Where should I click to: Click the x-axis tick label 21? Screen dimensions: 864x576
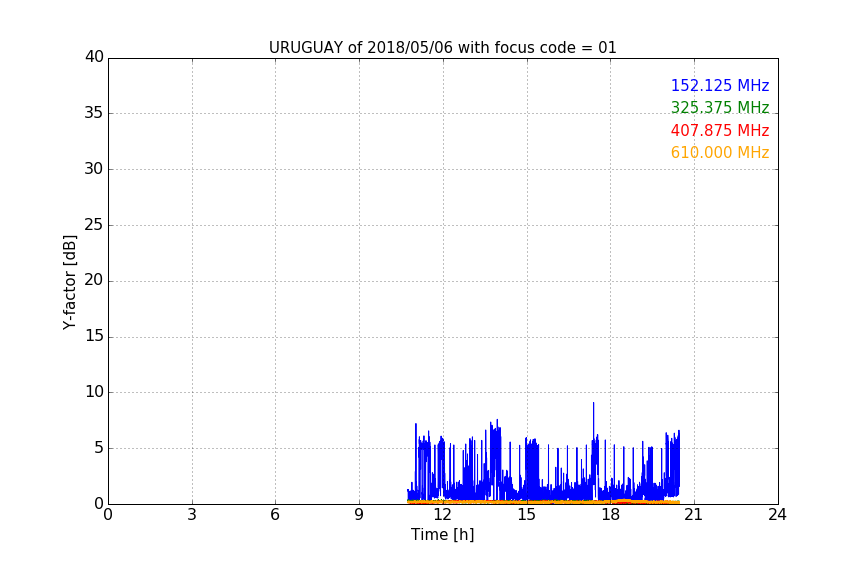694,515
